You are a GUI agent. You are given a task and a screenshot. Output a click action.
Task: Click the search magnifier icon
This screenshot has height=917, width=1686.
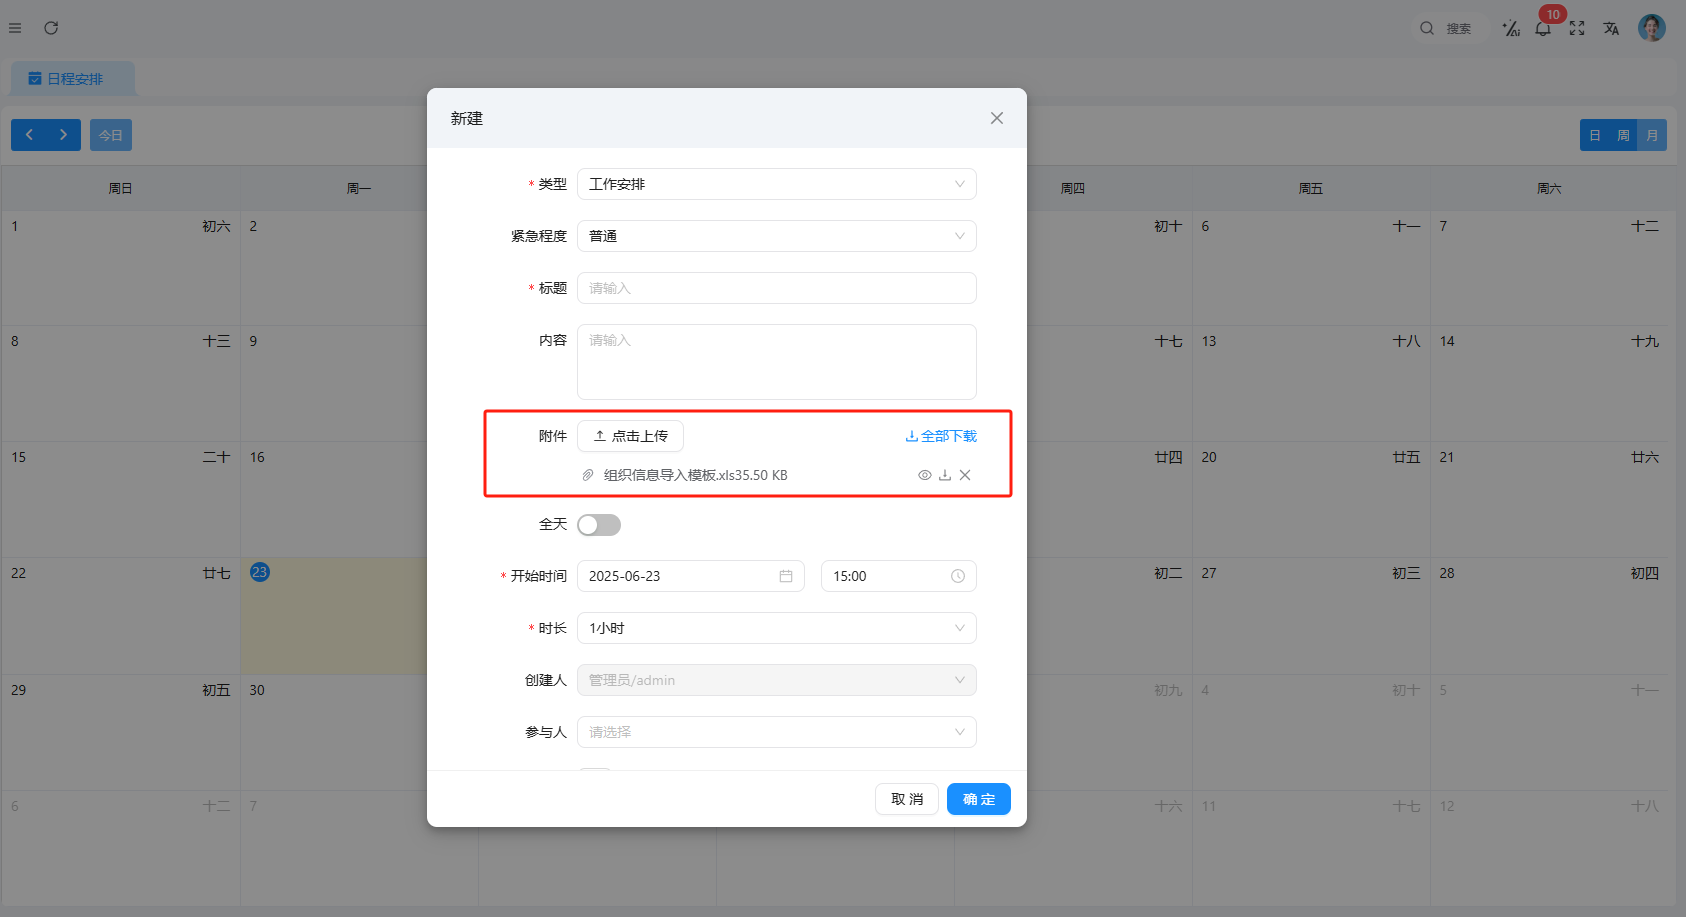(x=1427, y=28)
